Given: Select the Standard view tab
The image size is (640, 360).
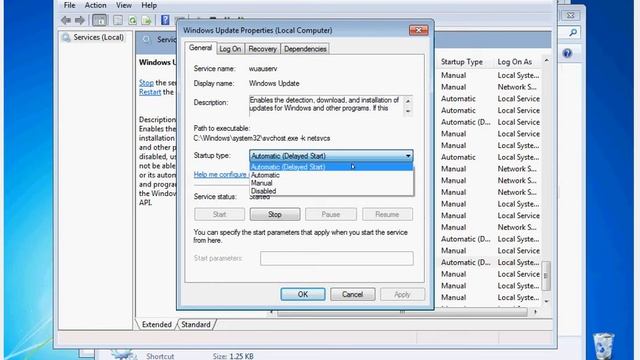Looking at the screenshot, I should coord(196,324).
